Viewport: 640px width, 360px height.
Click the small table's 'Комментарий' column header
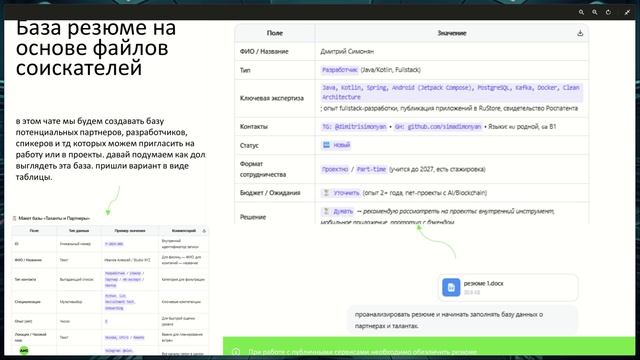184,231
